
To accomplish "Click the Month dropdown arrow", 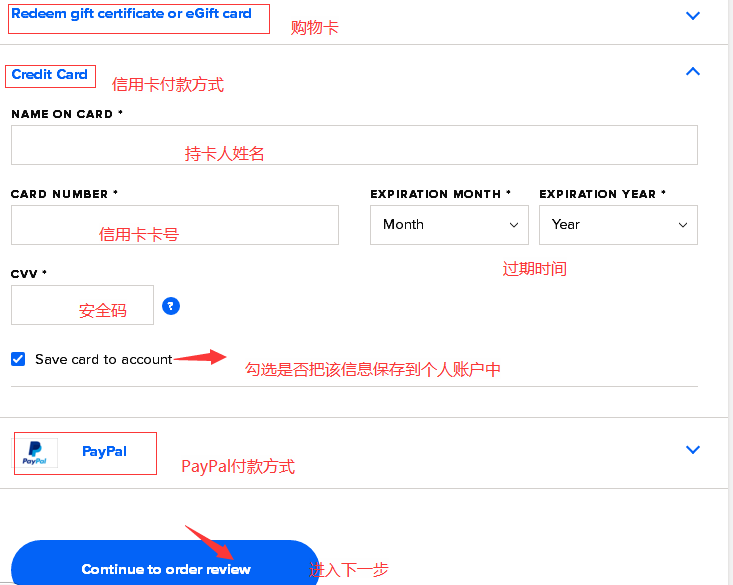I will [x=514, y=225].
